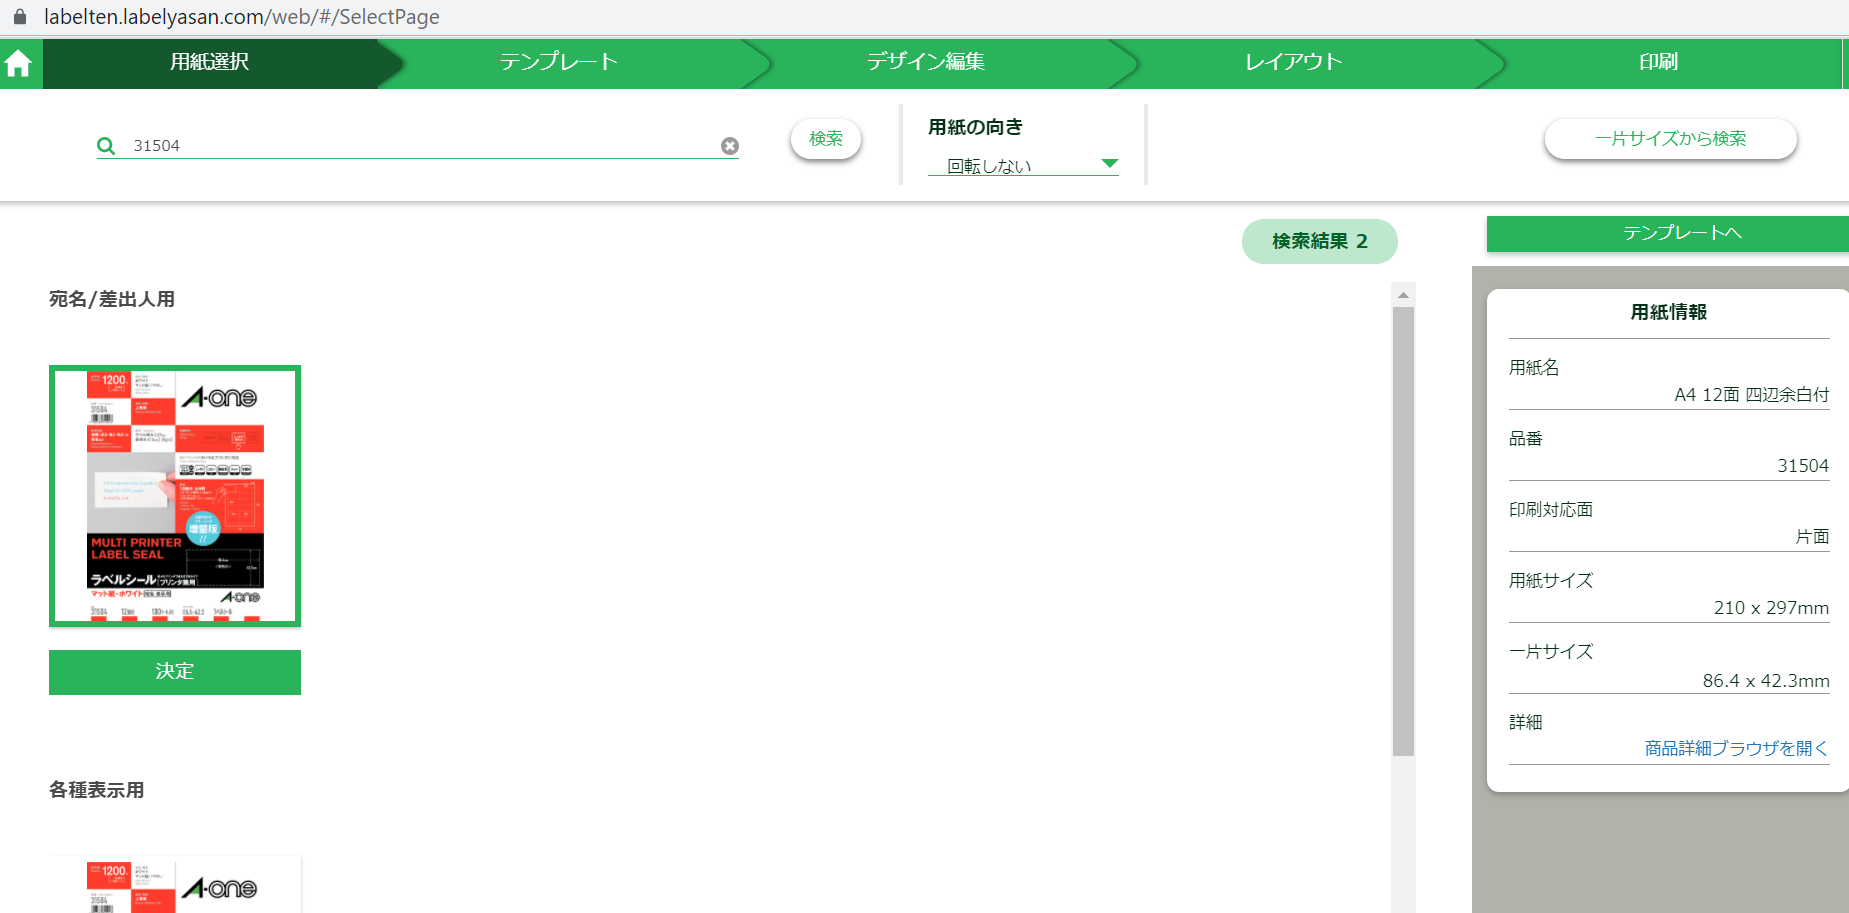Click the padlock icon in the address bar
Viewport: 1849px width, 913px height.
coord(20,17)
